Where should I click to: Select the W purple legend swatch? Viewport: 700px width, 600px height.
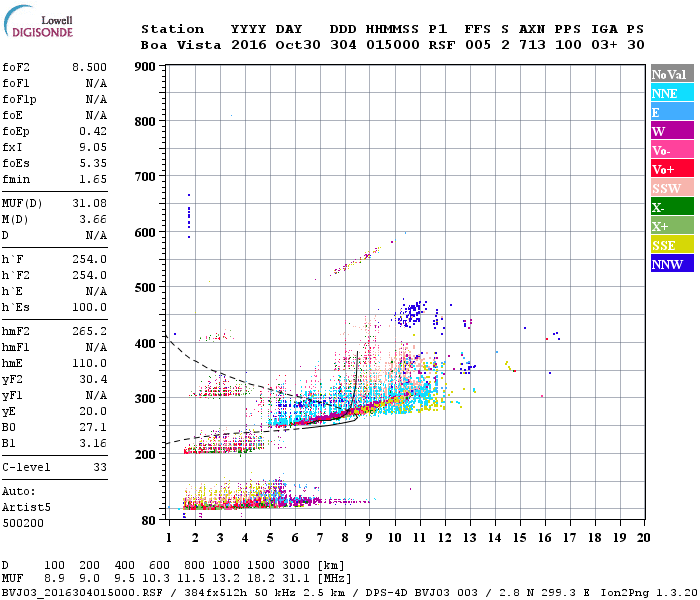pyautogui.click(x=672, y=131)
